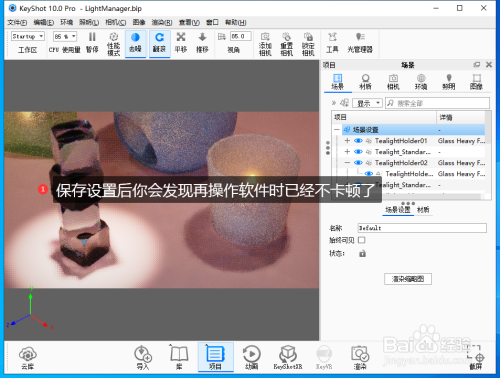Switch to the Scene (场景) tab
The width and height of the screenshot is (500, 378).
pos(338,82)
